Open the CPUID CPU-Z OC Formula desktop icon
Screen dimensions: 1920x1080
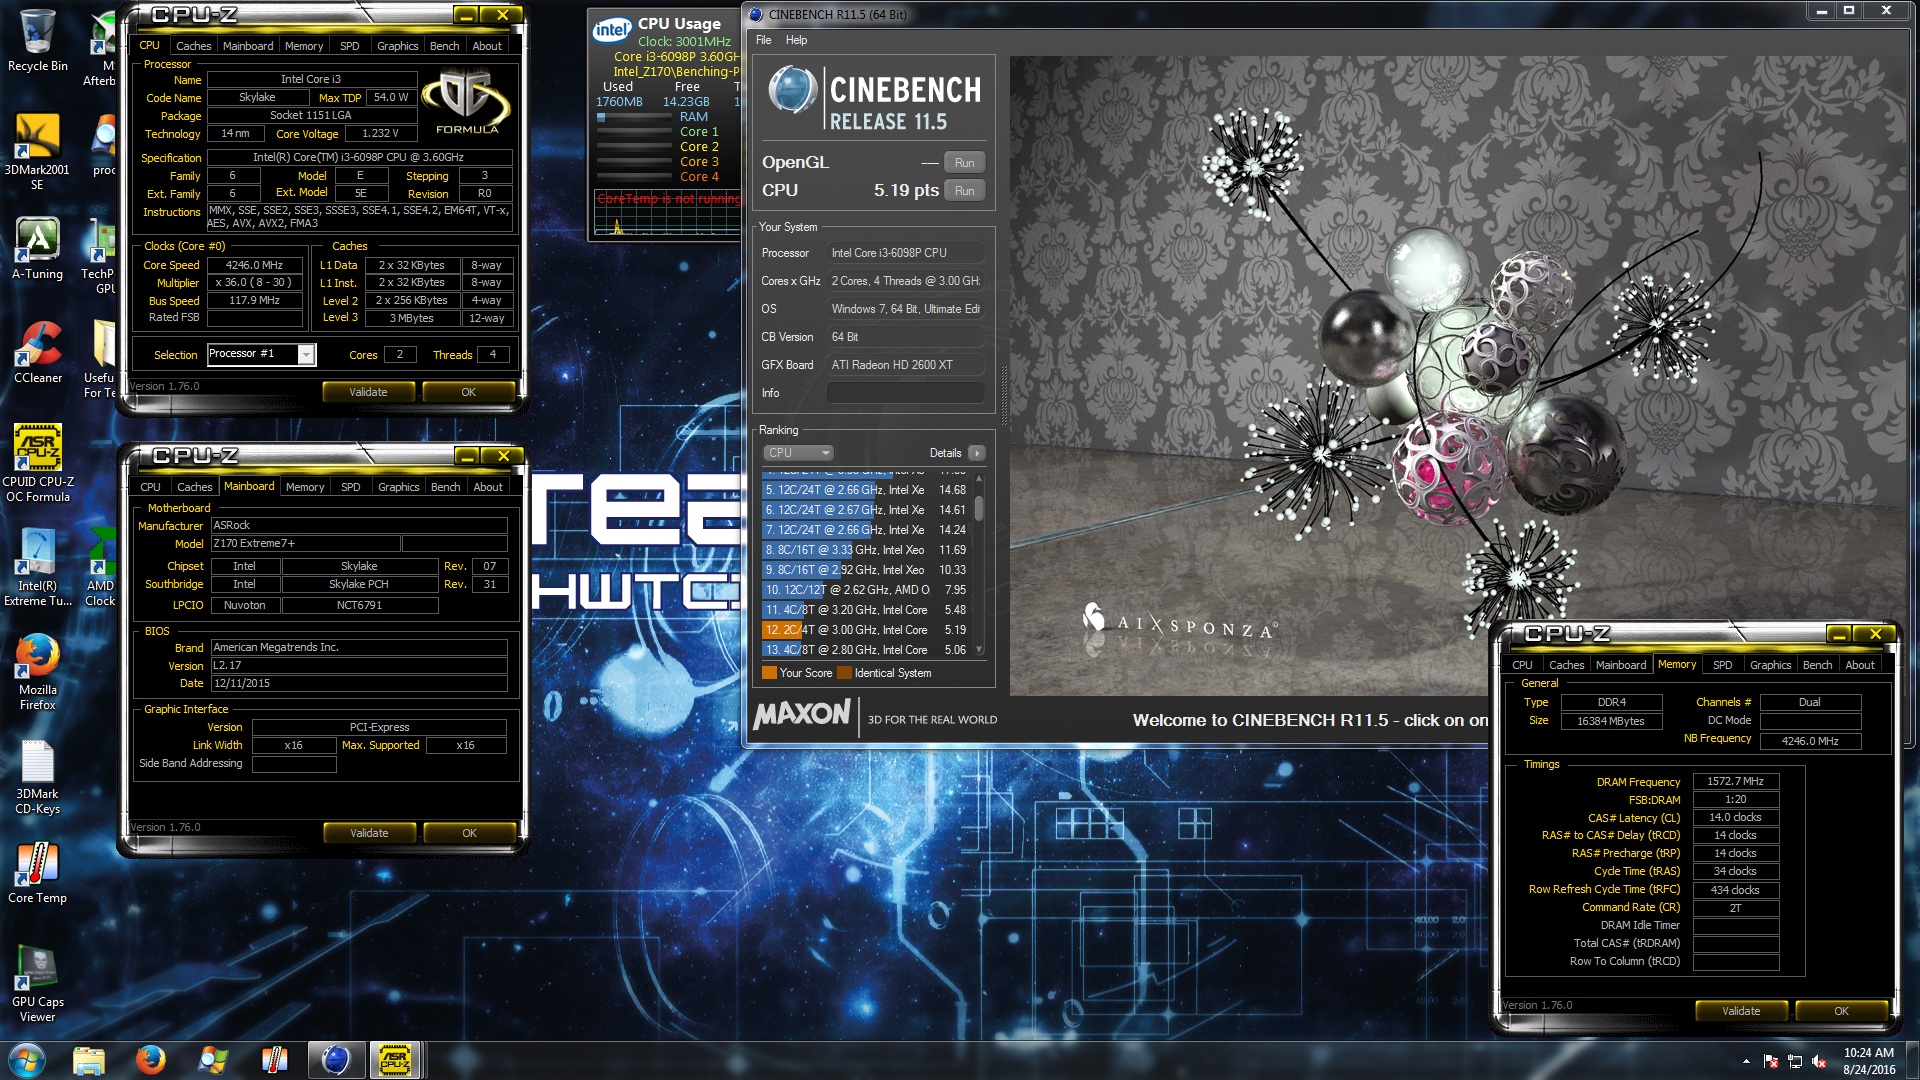click(37, 462)
